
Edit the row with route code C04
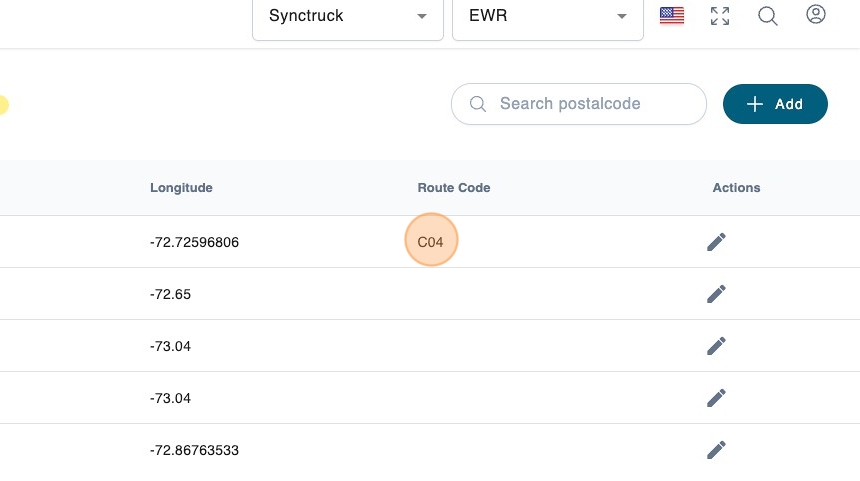tap(716, 242)
